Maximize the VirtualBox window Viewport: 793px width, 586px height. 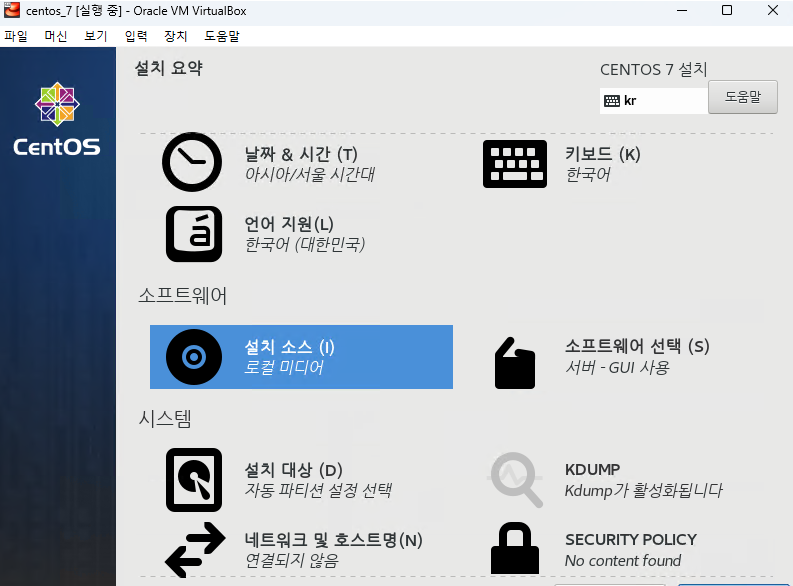point(727,10)
